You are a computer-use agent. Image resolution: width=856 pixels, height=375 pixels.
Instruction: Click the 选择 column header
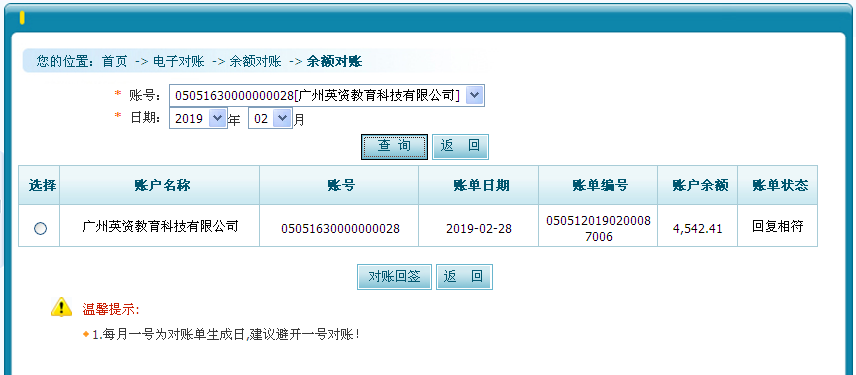point(39,185)
